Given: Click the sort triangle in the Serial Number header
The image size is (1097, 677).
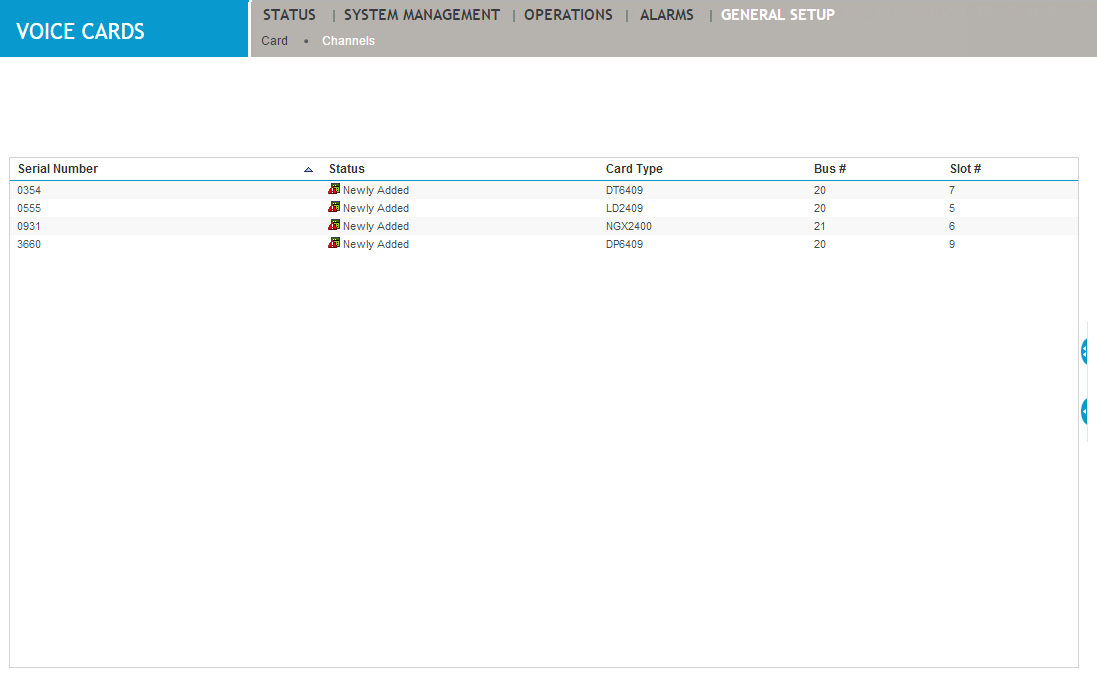Looking at the screenshot, I should (x=310, y=168).
